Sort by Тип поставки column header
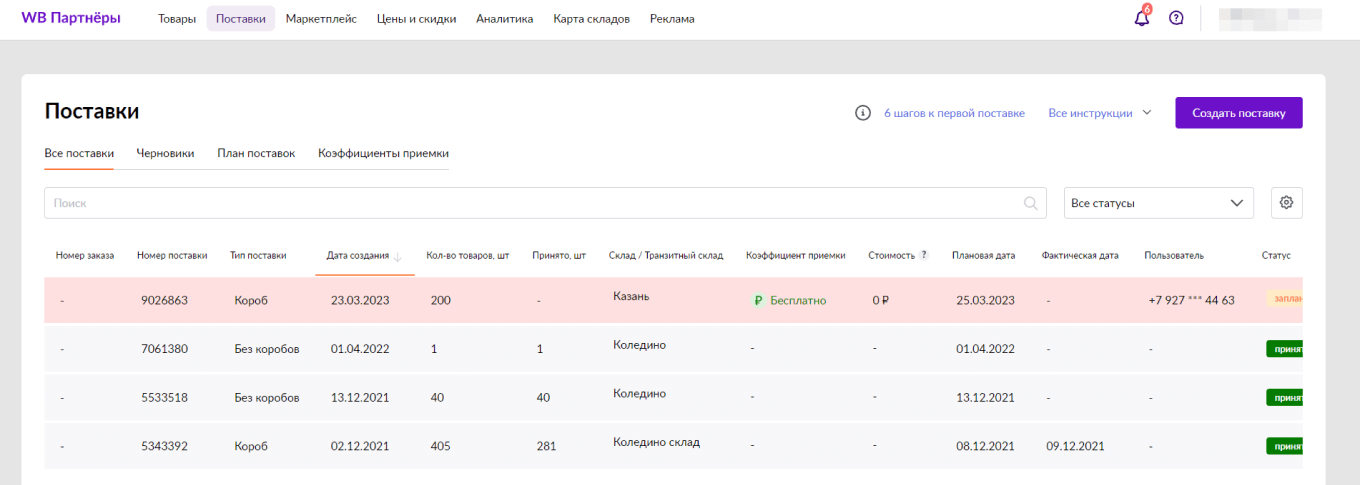Viewport: 1360px width, 485px height. click(x=258, y=256)
